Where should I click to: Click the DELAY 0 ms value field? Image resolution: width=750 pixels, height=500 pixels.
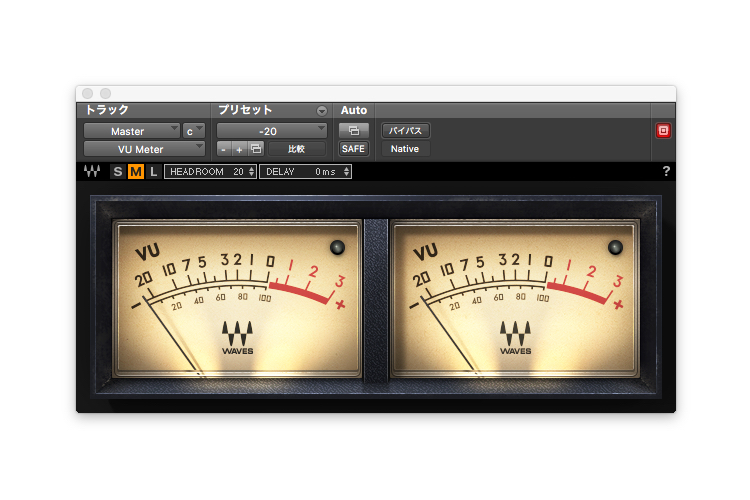tap(305, 172)
